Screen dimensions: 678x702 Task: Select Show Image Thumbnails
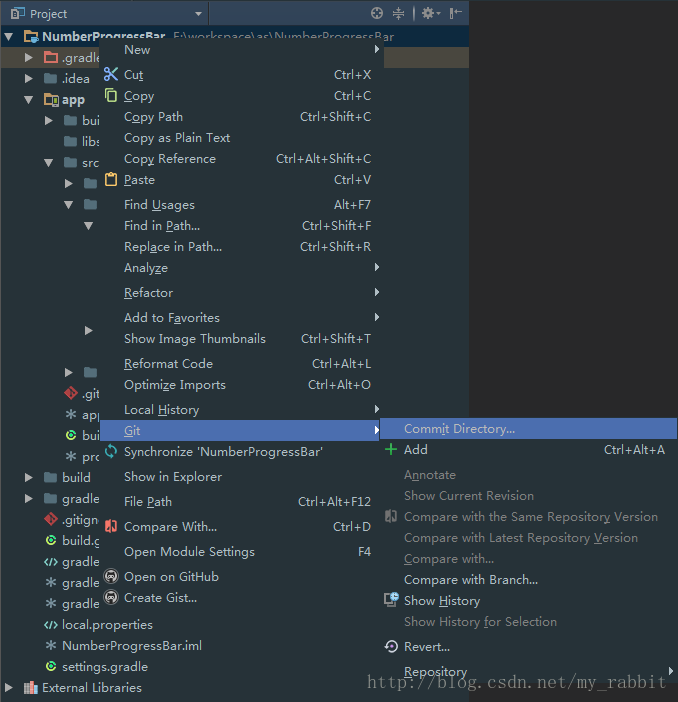[241, 338]
